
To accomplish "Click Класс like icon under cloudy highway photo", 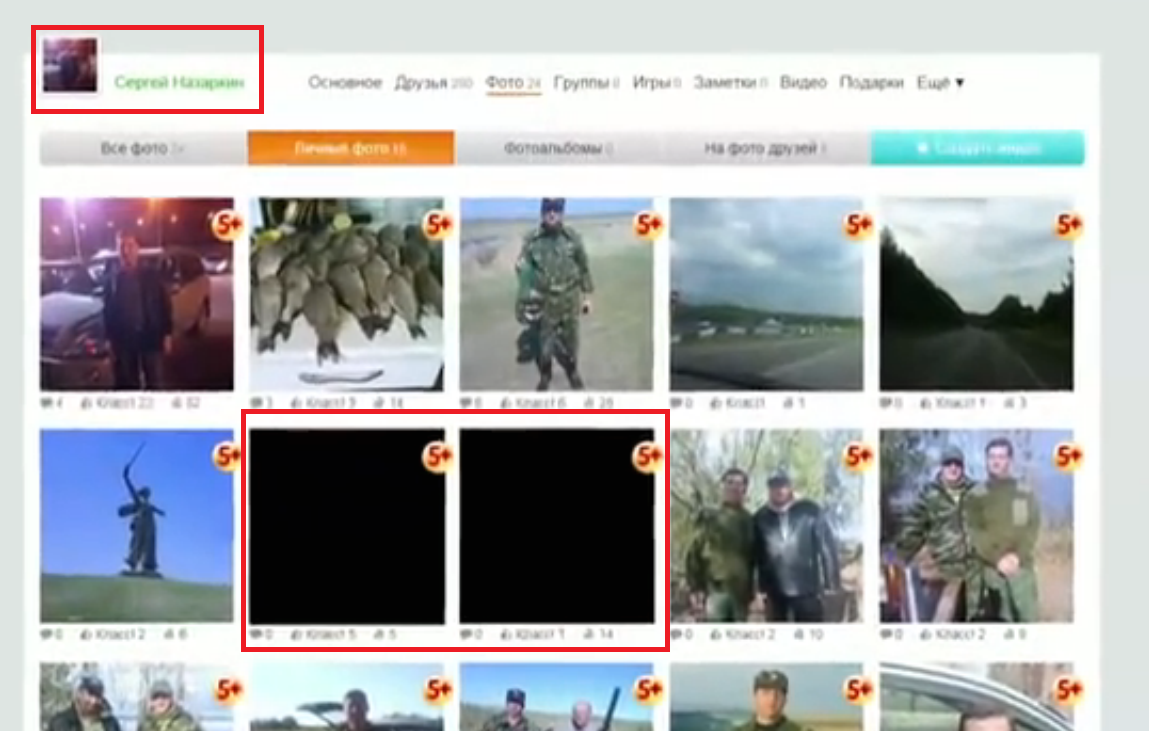I will pyautogui.click(x=717, y=403).
